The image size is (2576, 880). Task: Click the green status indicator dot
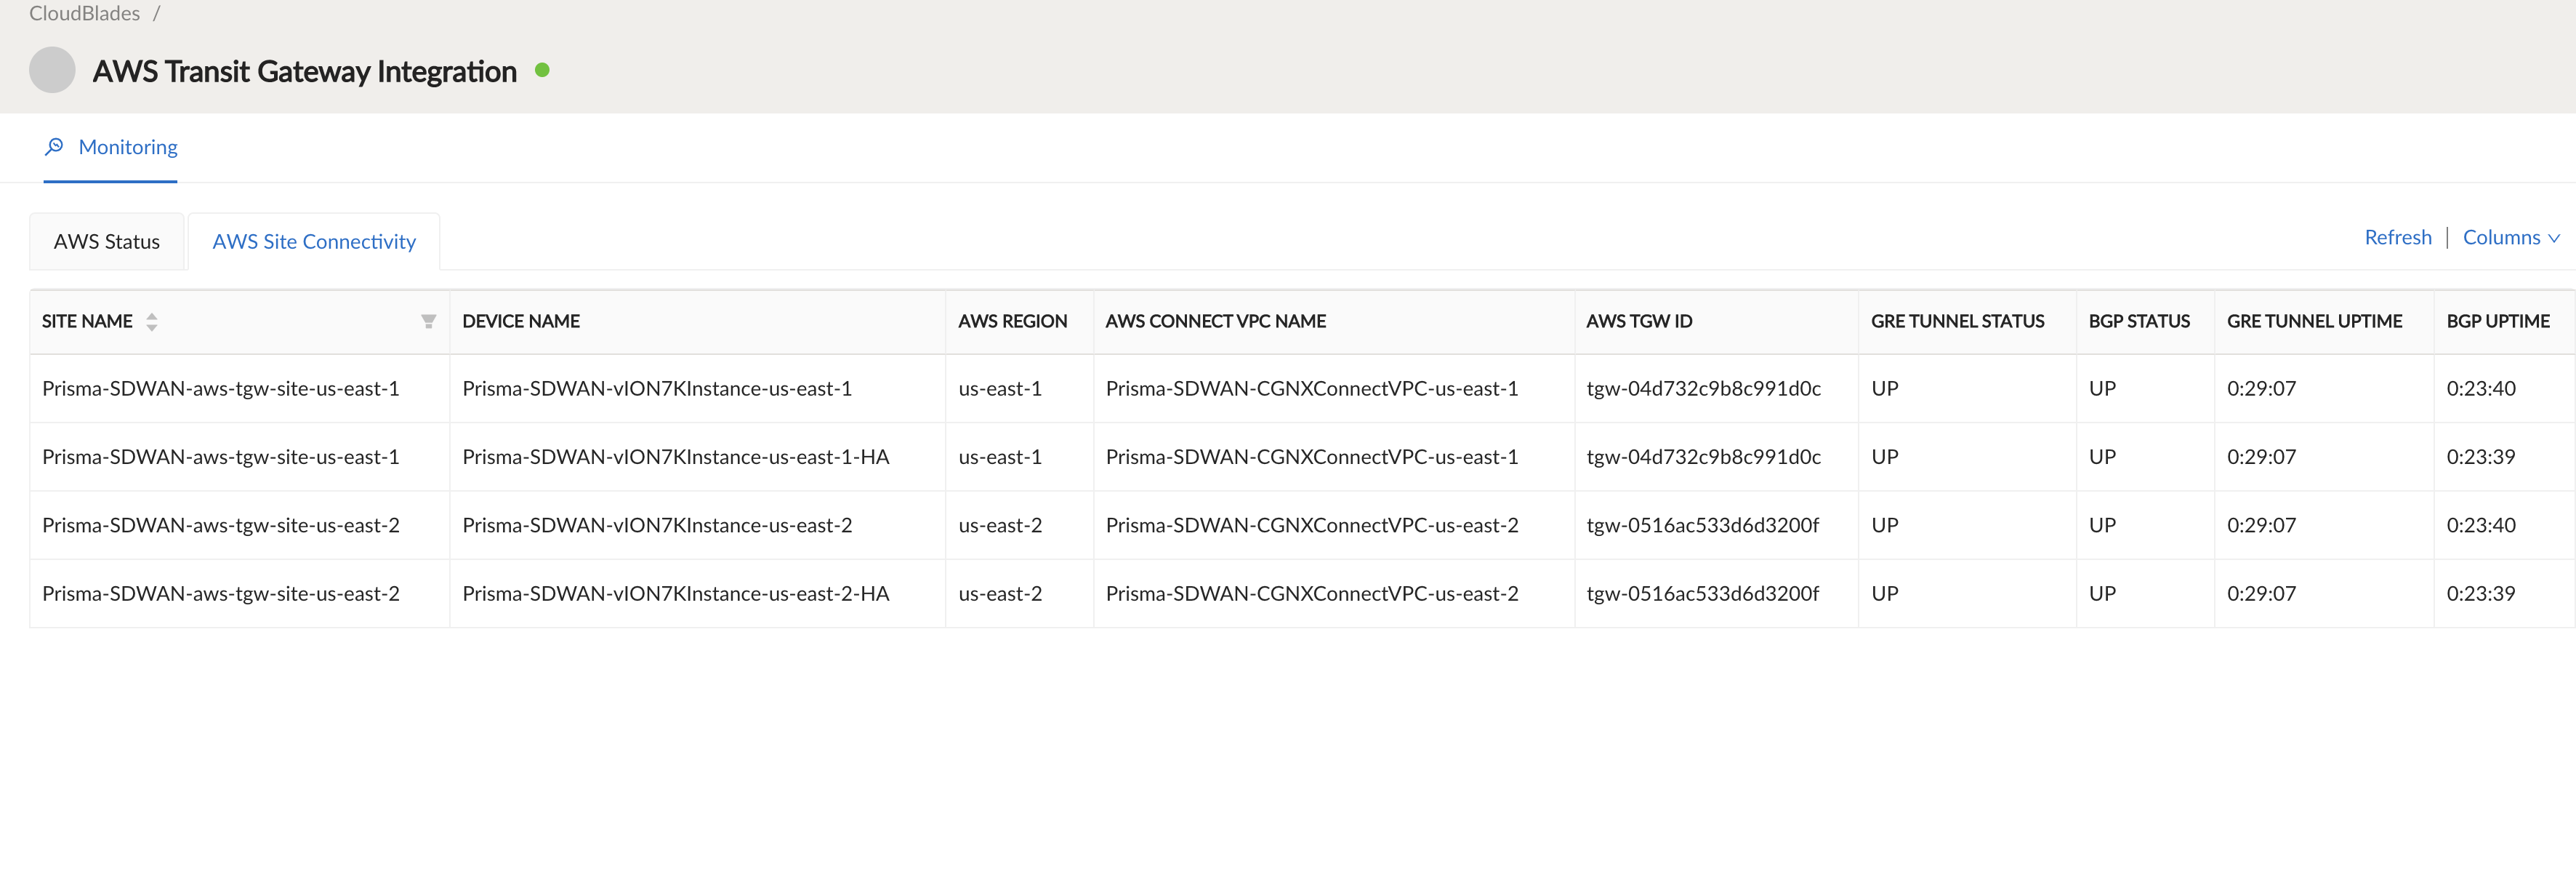542,70
